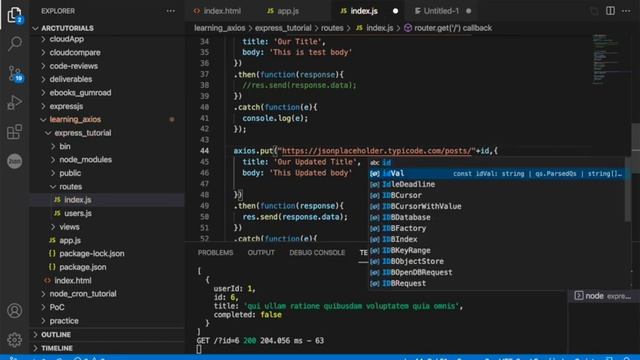Image resolution: width=640 pixels, height=360 pixels.
Task: Select the IDBFactory suggestion
Action: pos(496,229)
